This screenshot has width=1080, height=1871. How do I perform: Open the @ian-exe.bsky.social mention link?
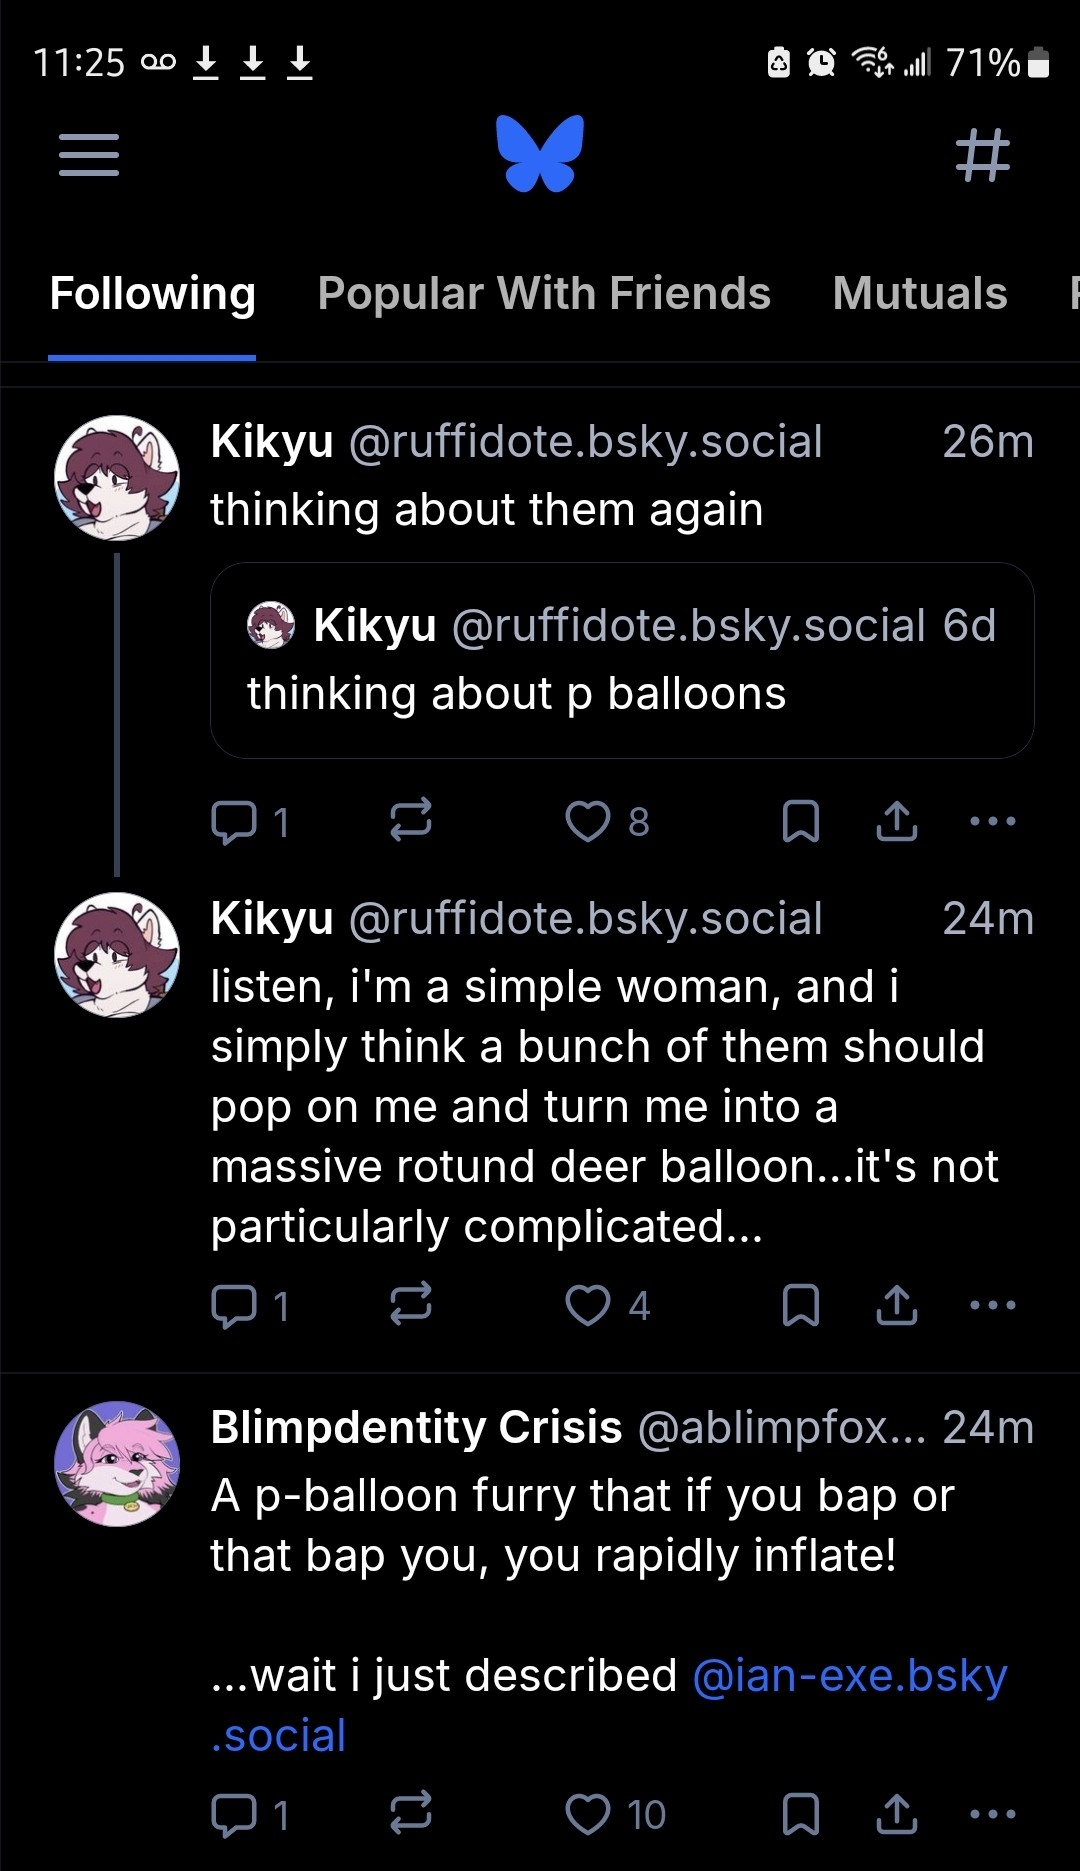click(x=848, y=1677)
